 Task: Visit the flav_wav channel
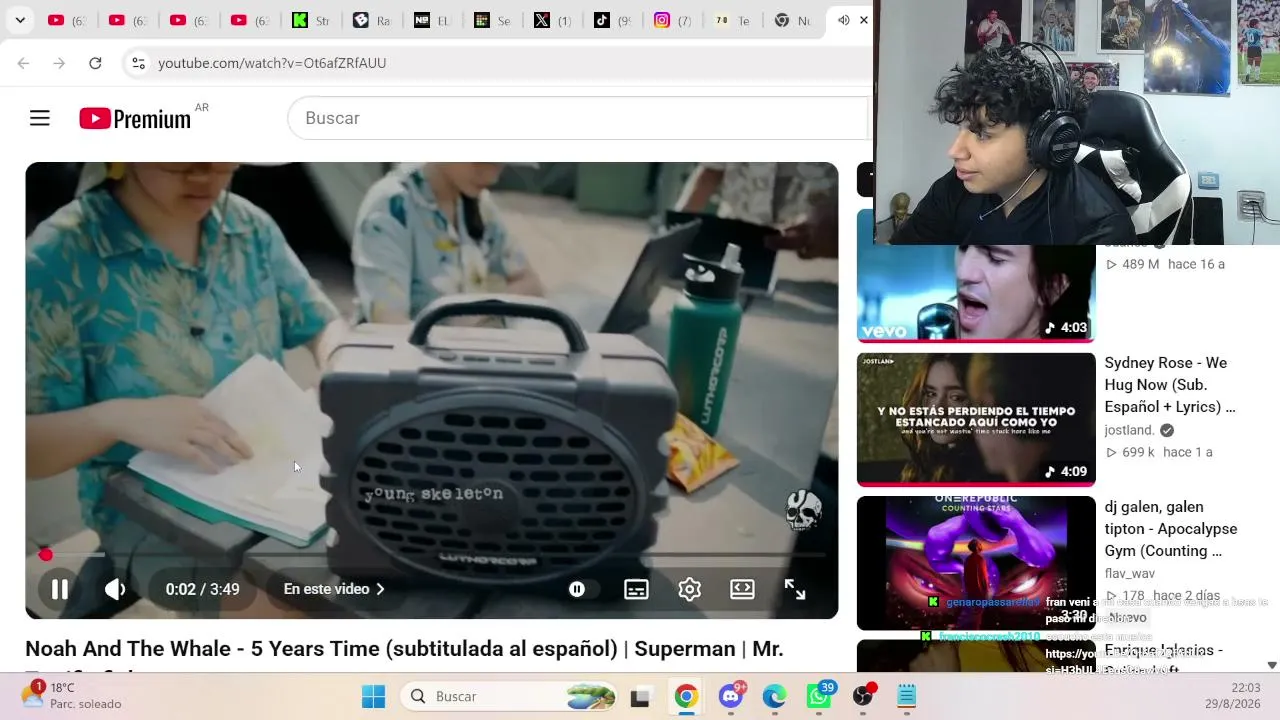(1129, 574)
